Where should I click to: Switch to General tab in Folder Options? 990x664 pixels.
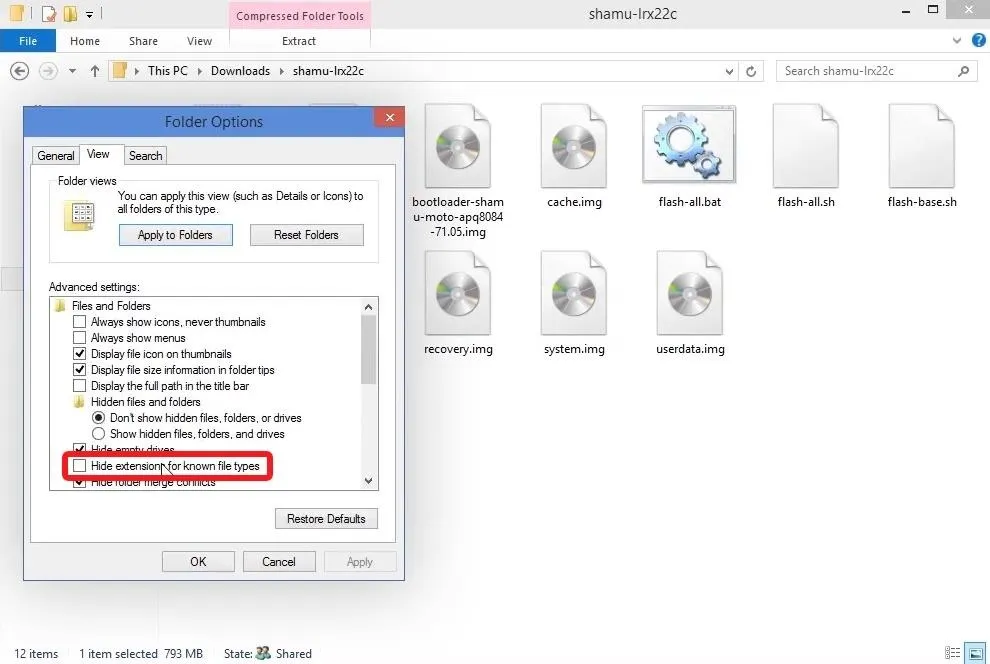point(56,155)
